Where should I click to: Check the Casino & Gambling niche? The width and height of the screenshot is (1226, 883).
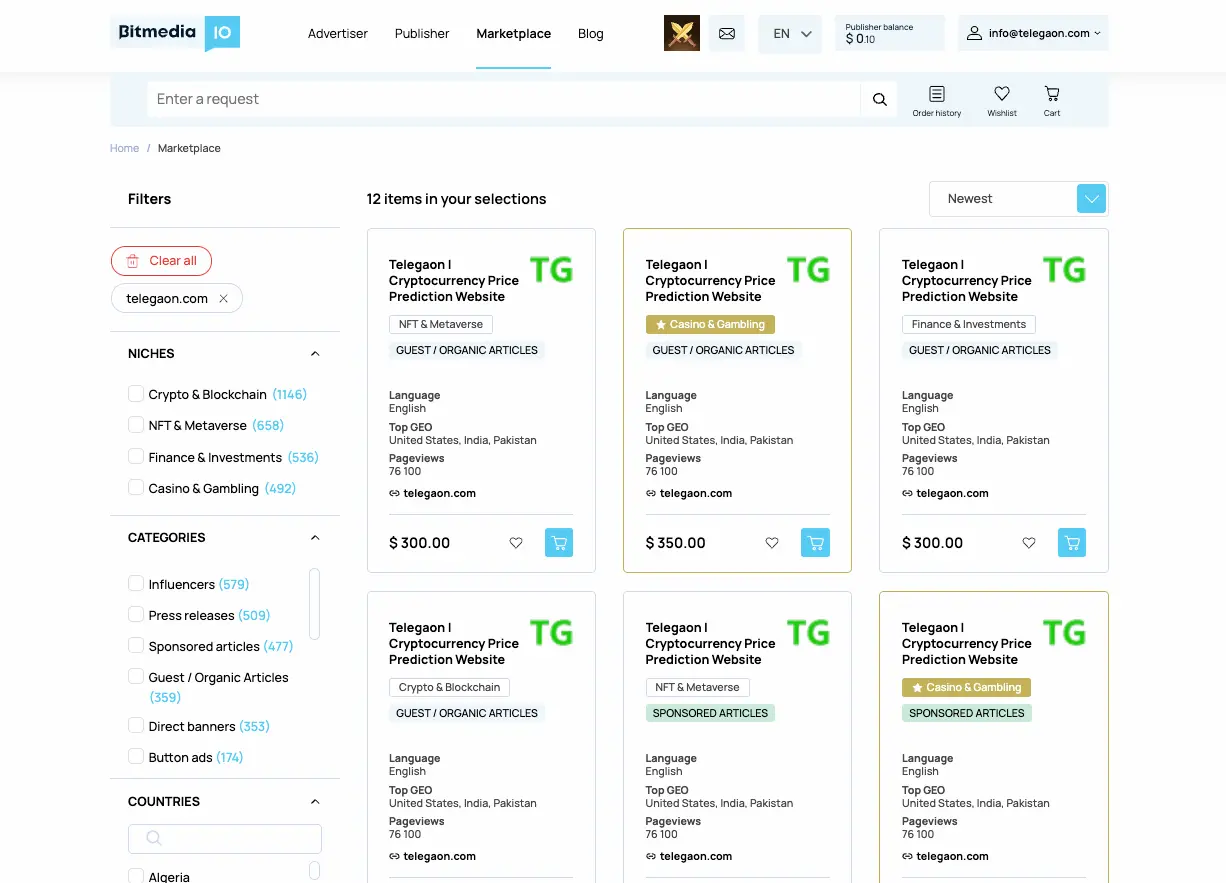click(x=136, y=487)
